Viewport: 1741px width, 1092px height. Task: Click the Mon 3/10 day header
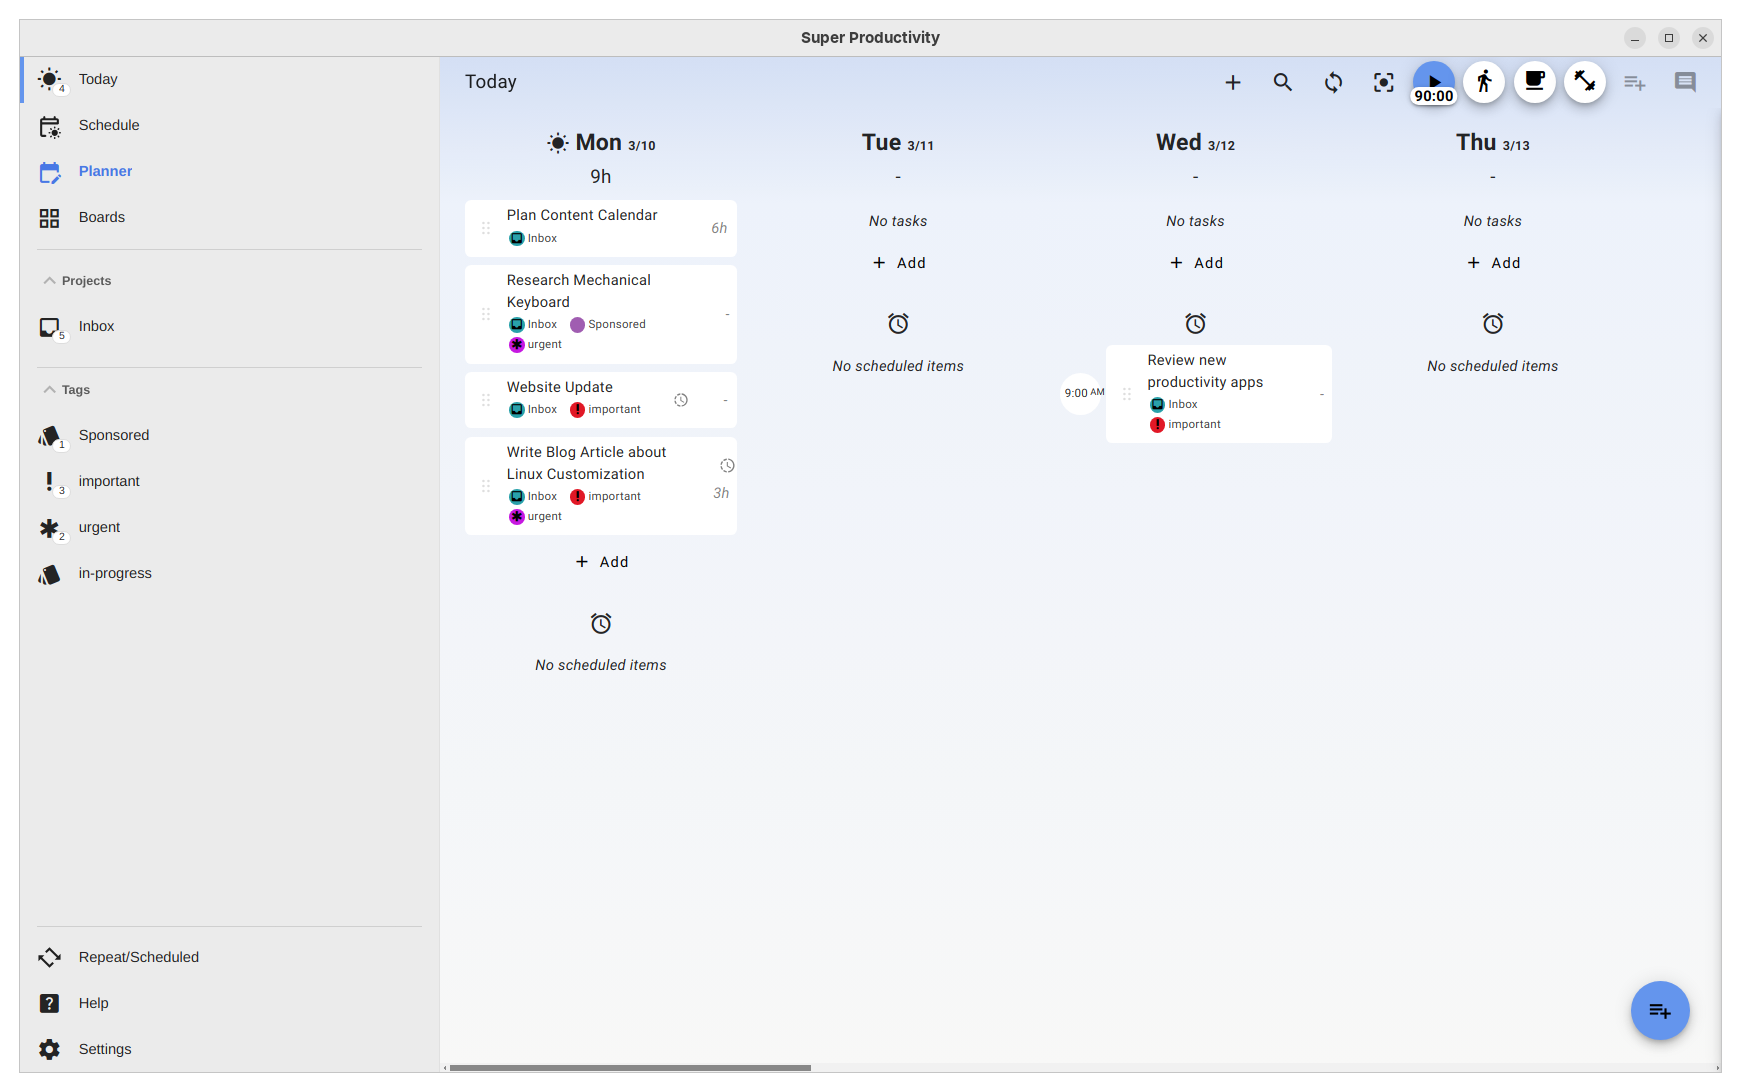(x=601, y=143)
